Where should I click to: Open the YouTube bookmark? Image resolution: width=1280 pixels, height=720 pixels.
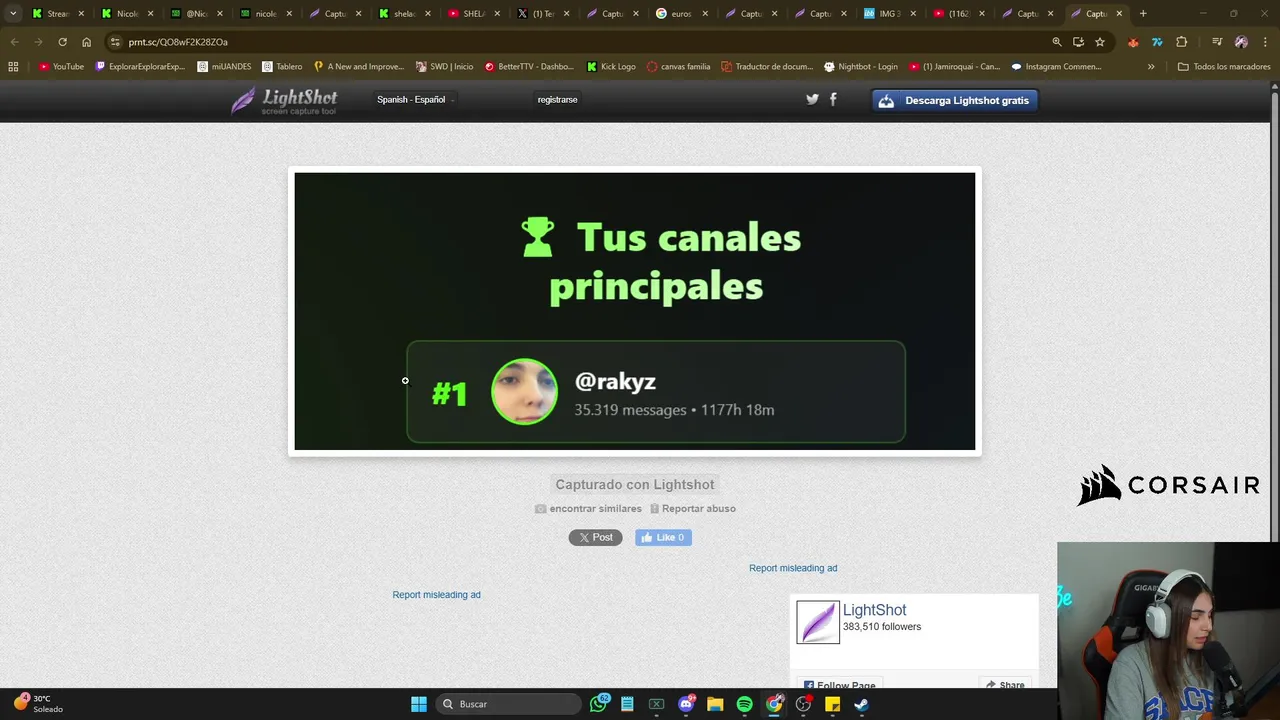(x=61, y=67)
